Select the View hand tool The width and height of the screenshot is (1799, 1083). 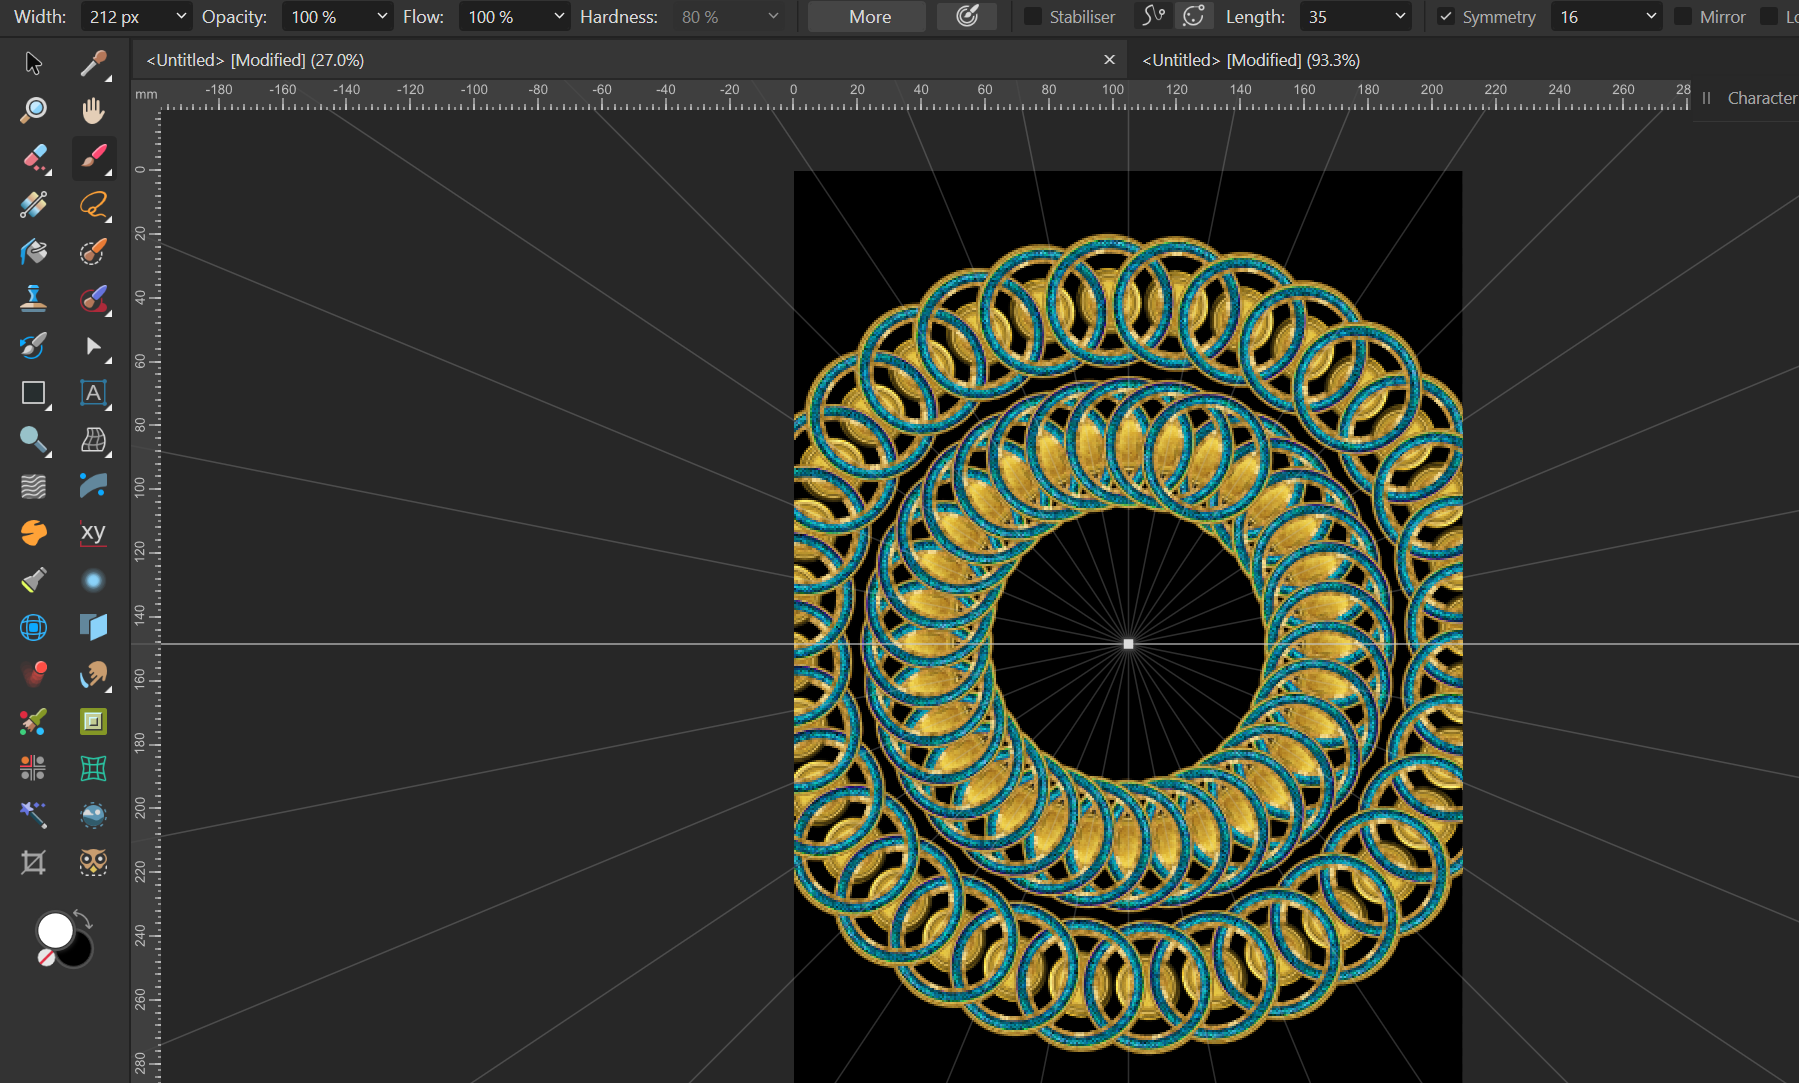pos(93,110)
